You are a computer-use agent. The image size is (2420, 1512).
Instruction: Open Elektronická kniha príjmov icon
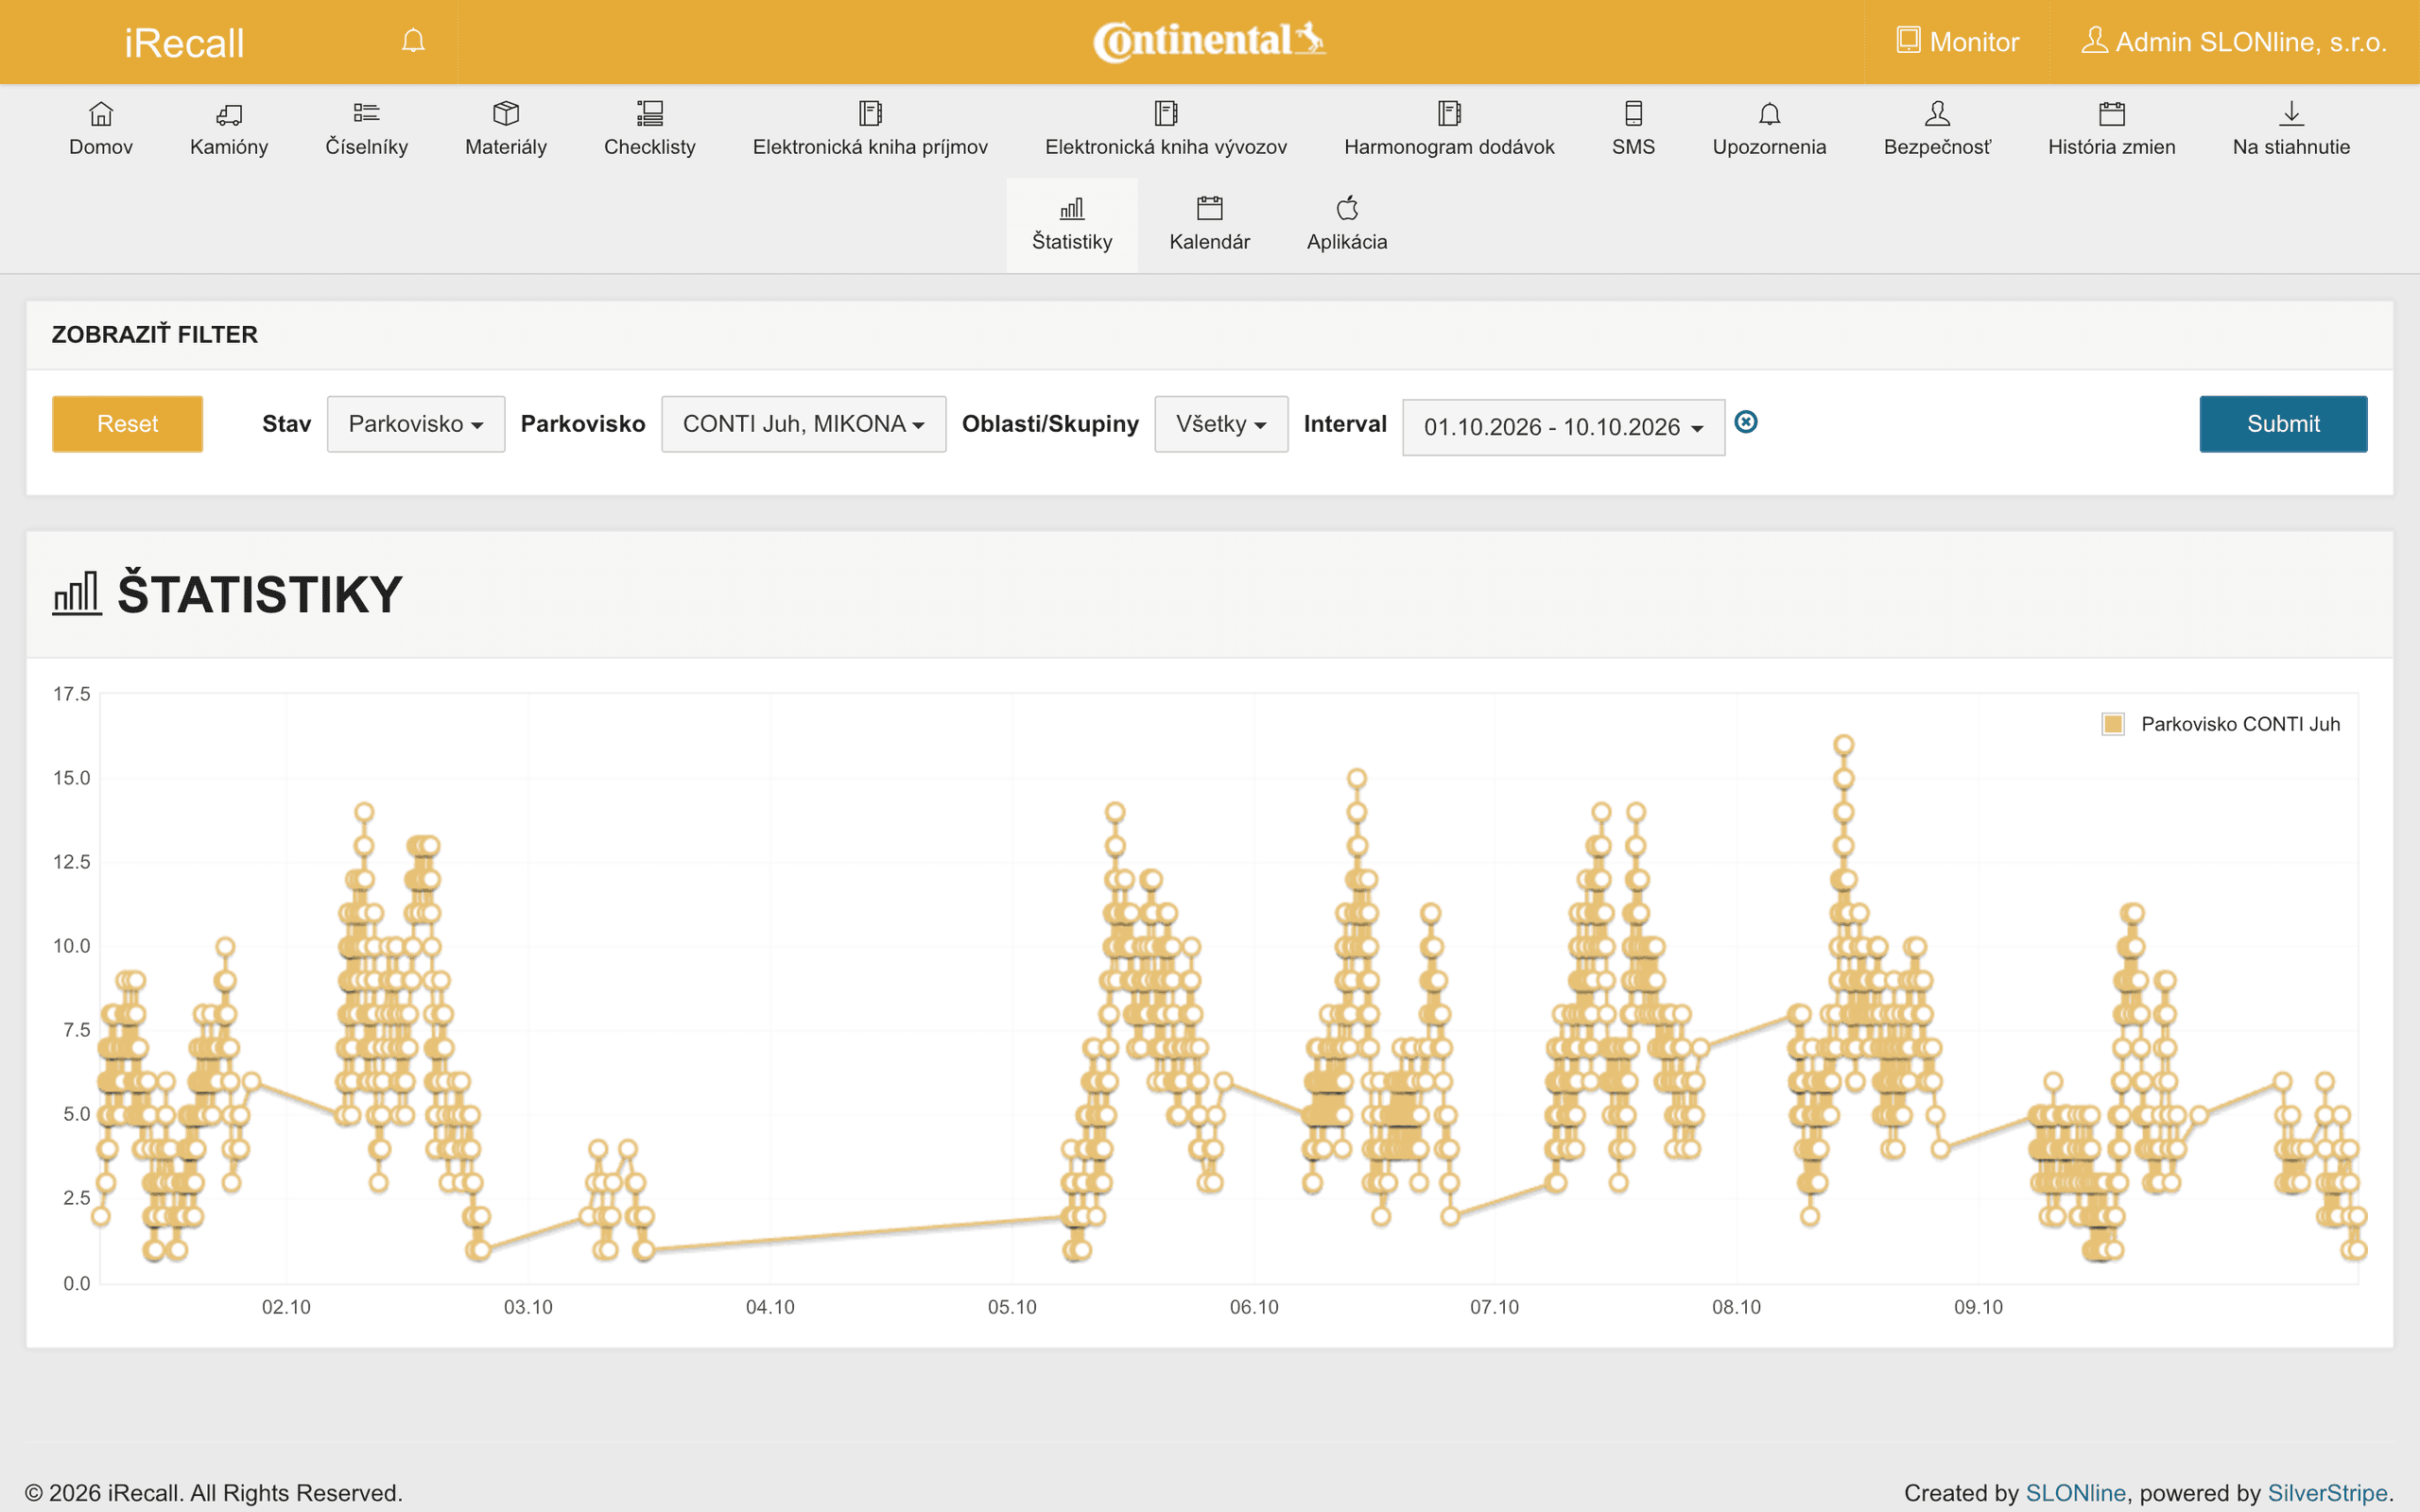870,113
